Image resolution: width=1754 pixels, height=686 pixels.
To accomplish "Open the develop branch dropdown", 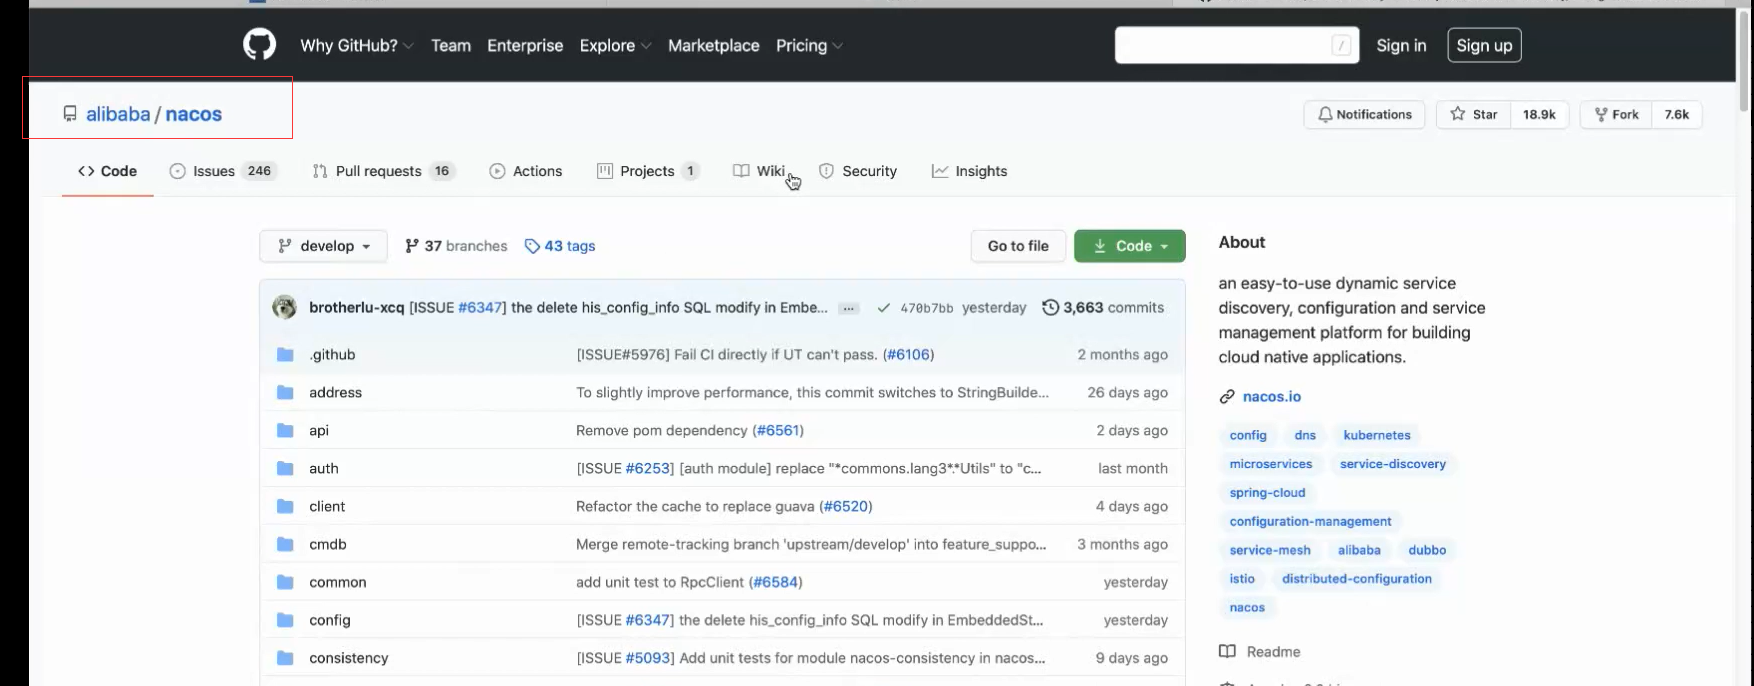I will click(323, 246).
